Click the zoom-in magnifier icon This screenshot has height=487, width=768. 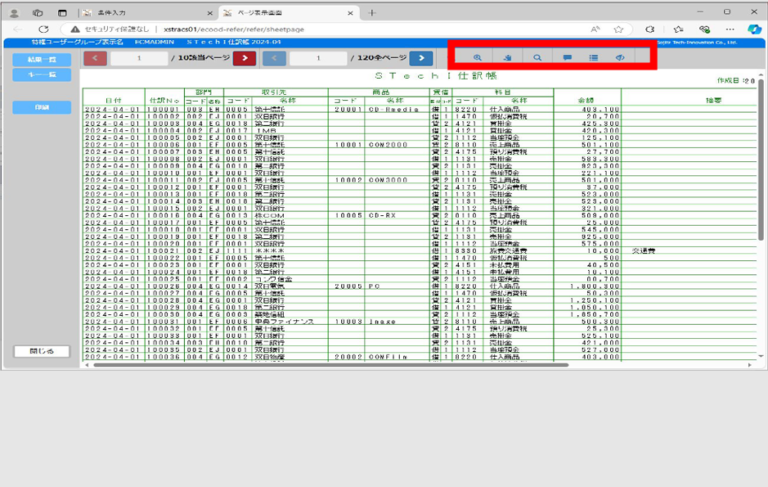click(477, 58)
